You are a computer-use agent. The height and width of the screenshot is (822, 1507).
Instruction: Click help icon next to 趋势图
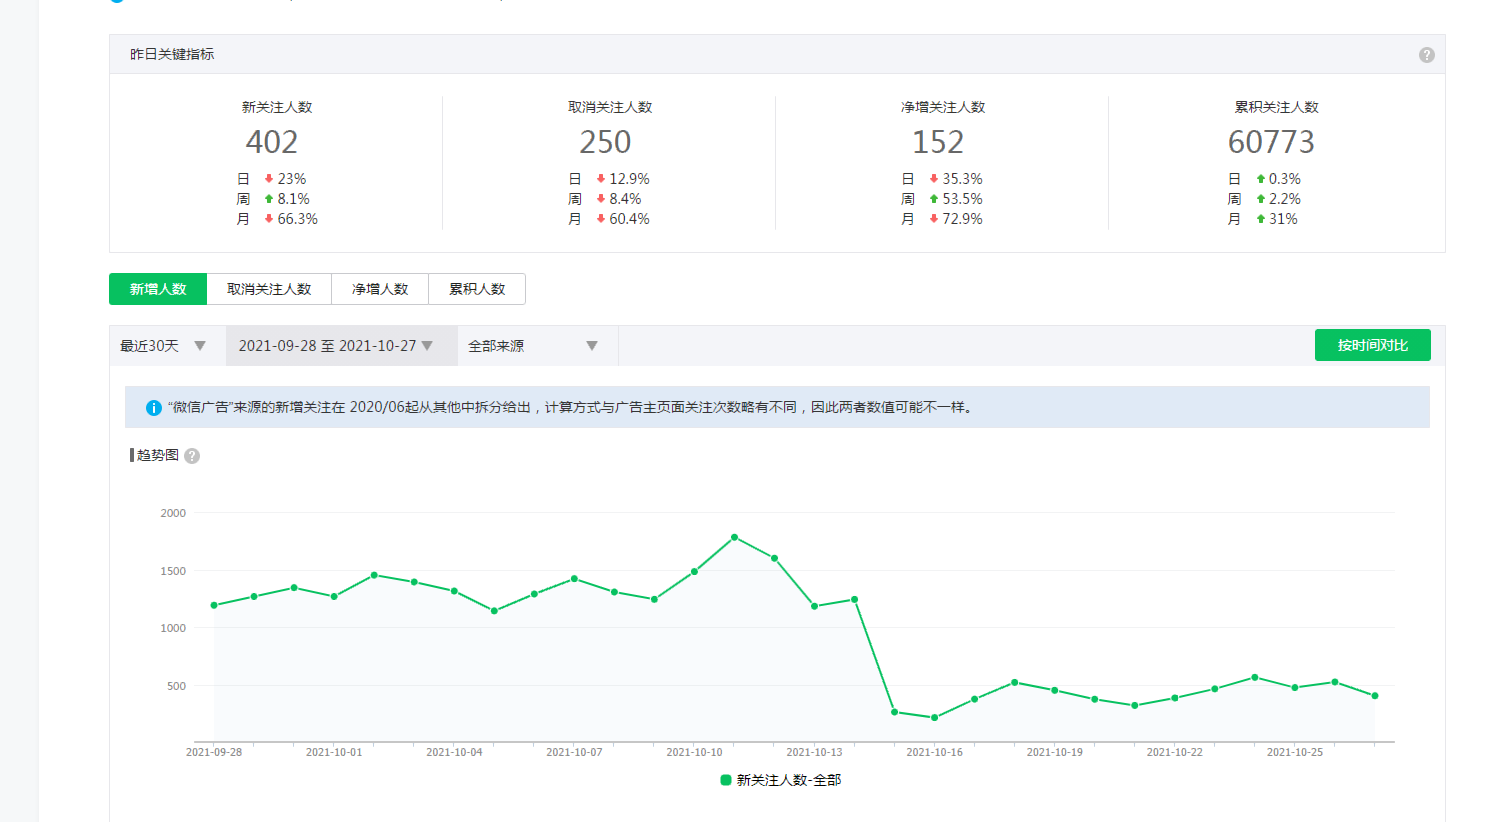(192, 456)
